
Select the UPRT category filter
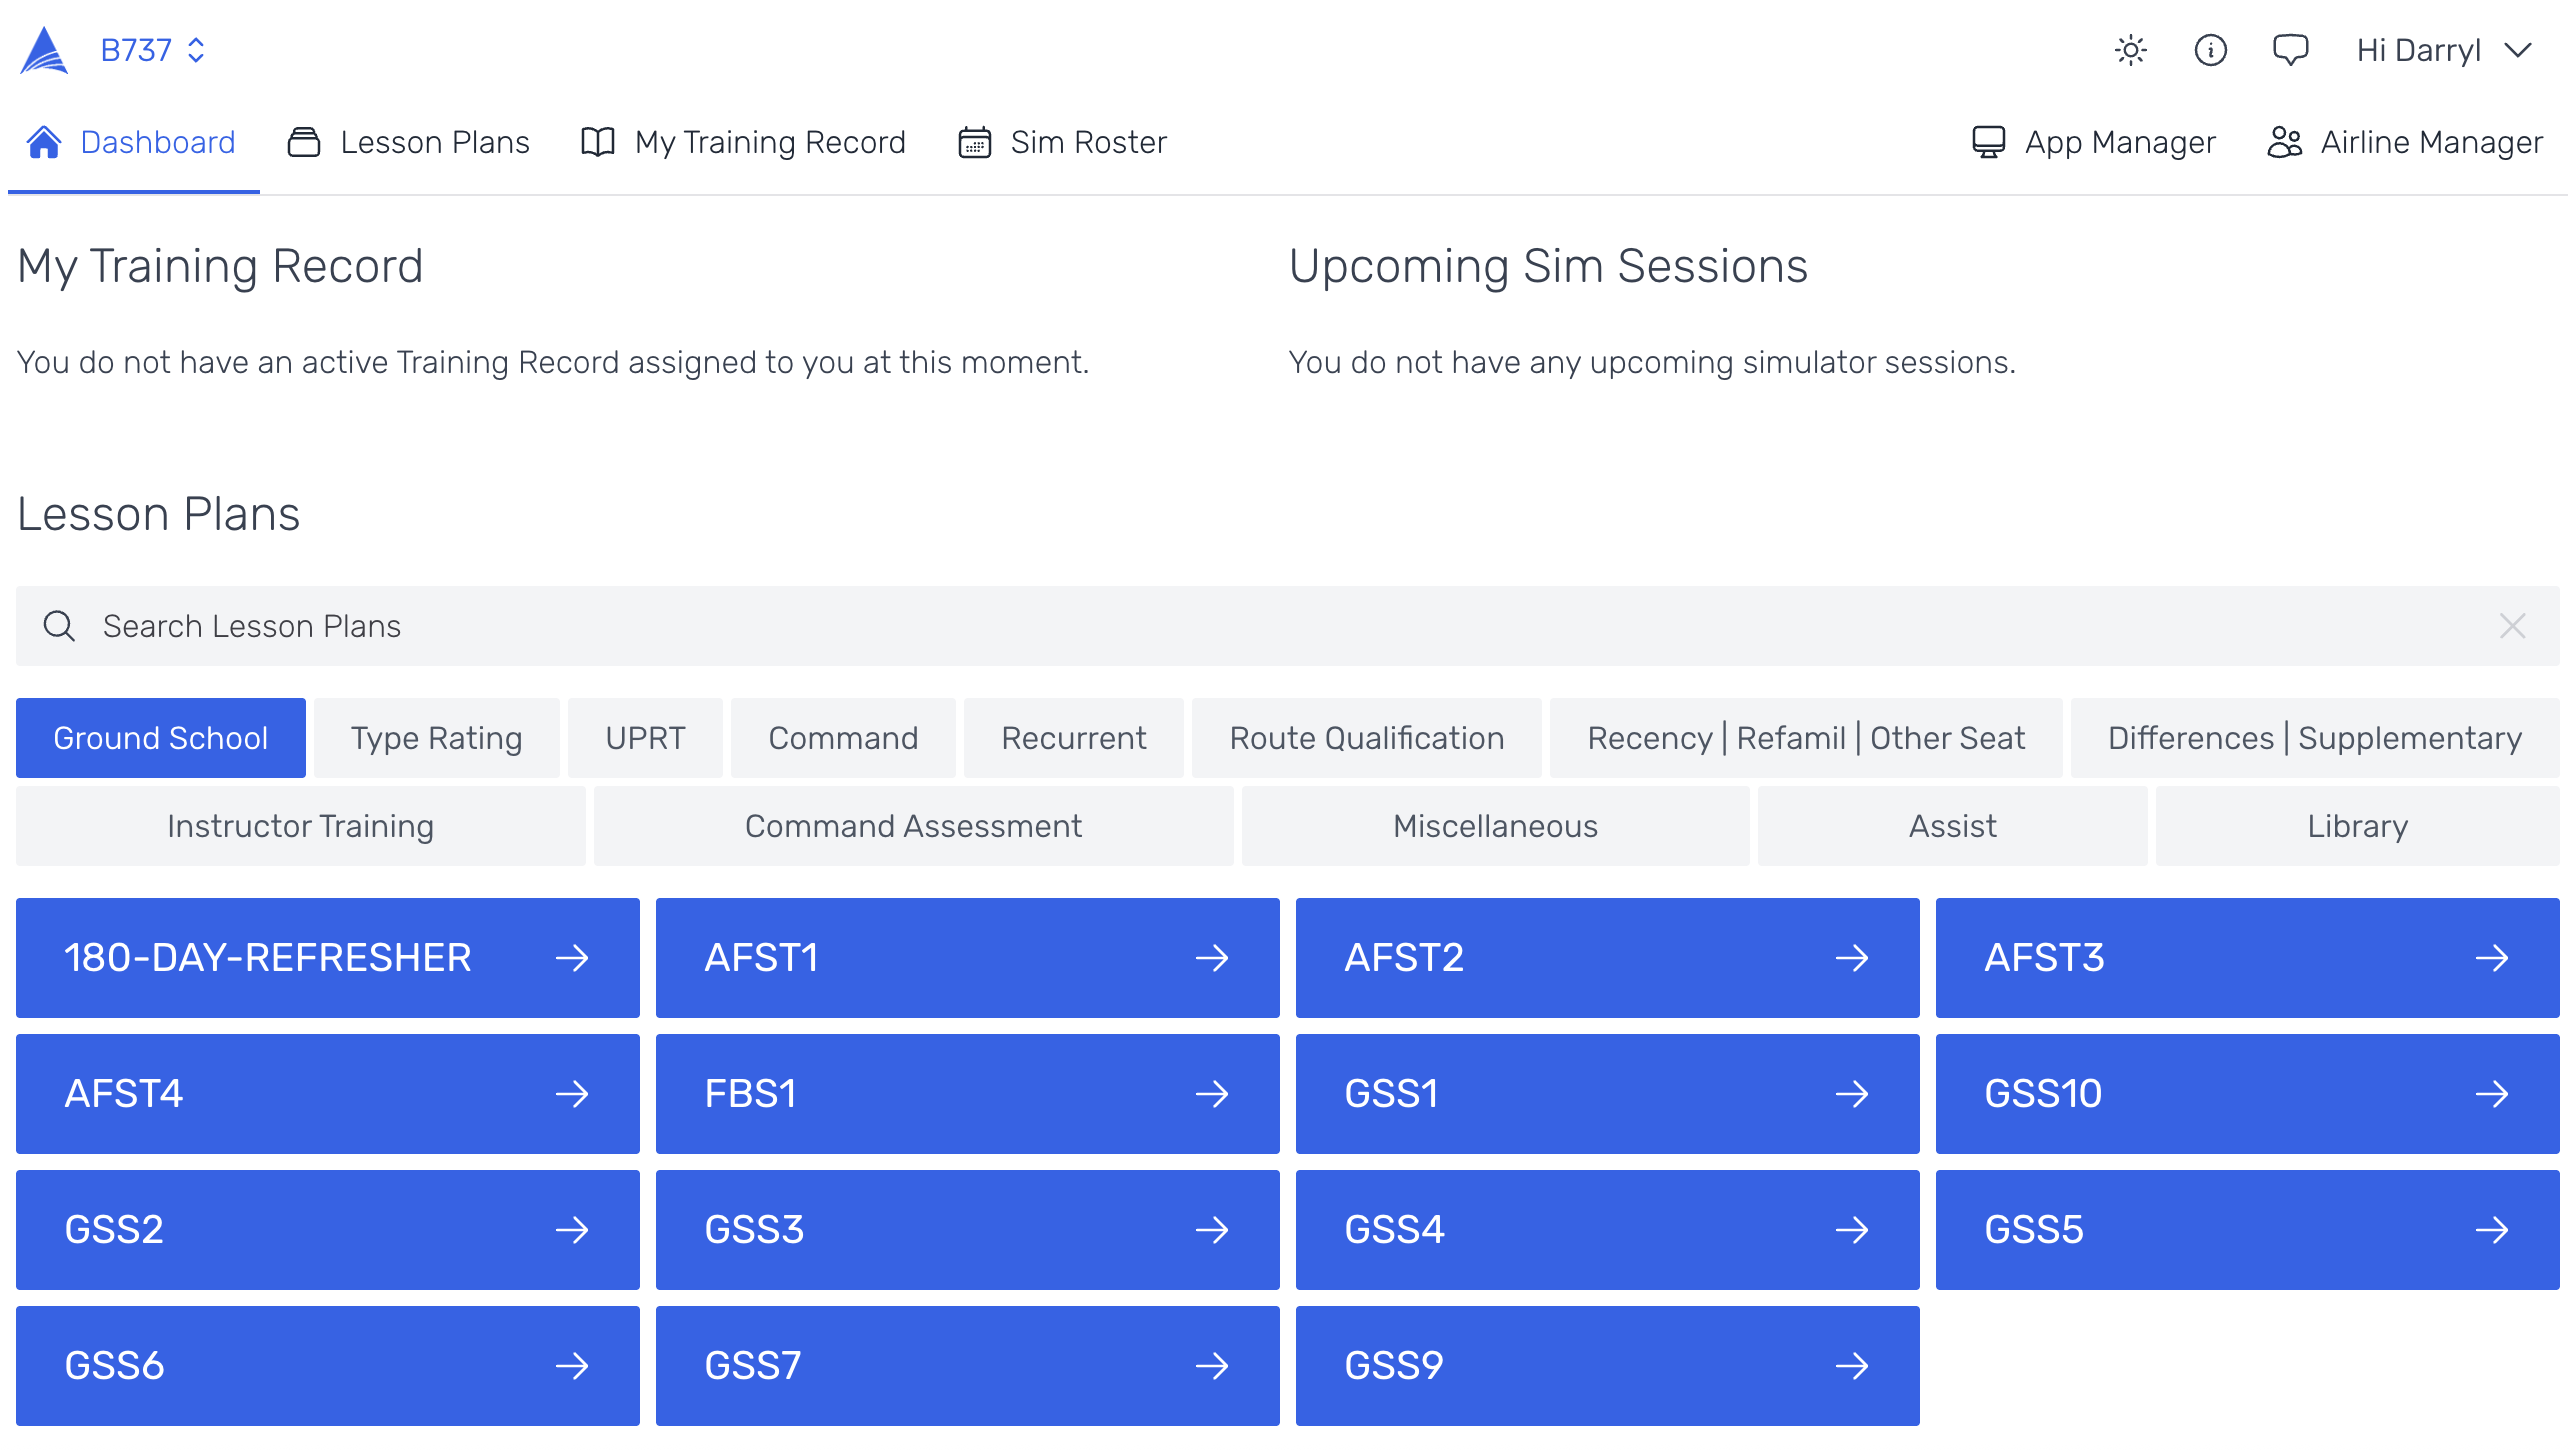[645, 738]
